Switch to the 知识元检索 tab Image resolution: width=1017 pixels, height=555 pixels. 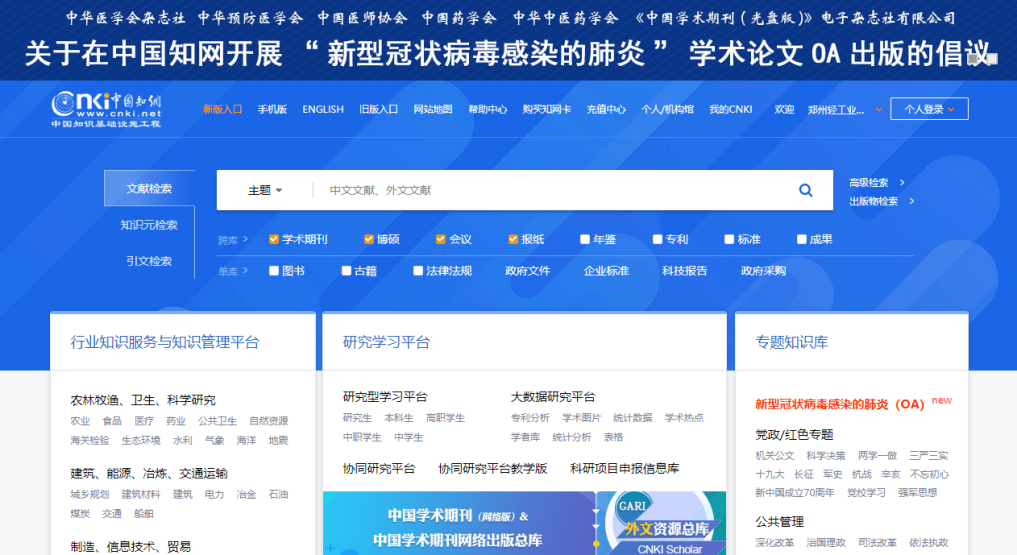(149, 225)
